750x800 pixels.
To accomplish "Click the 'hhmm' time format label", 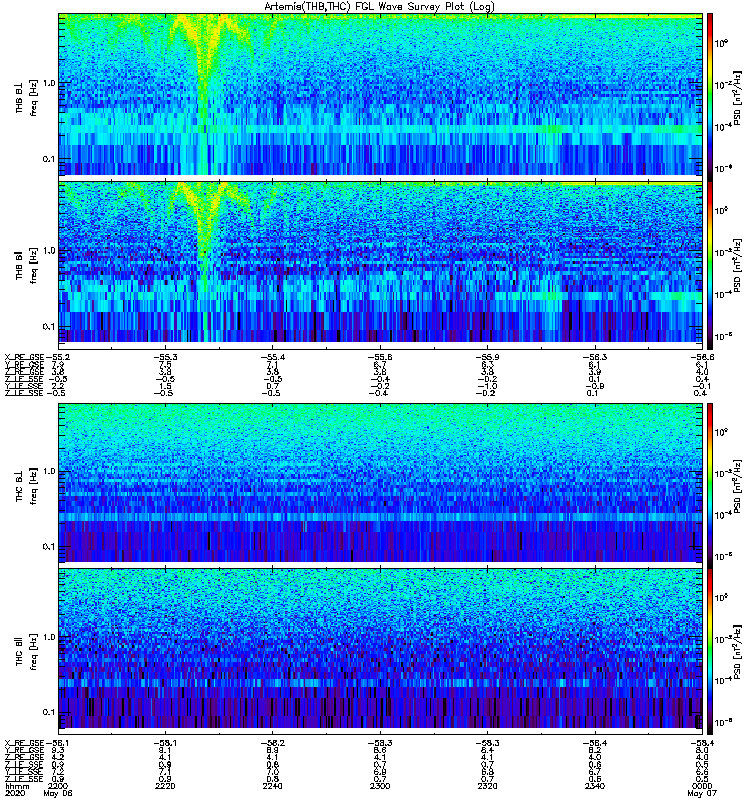I will (x=17, y=787).
